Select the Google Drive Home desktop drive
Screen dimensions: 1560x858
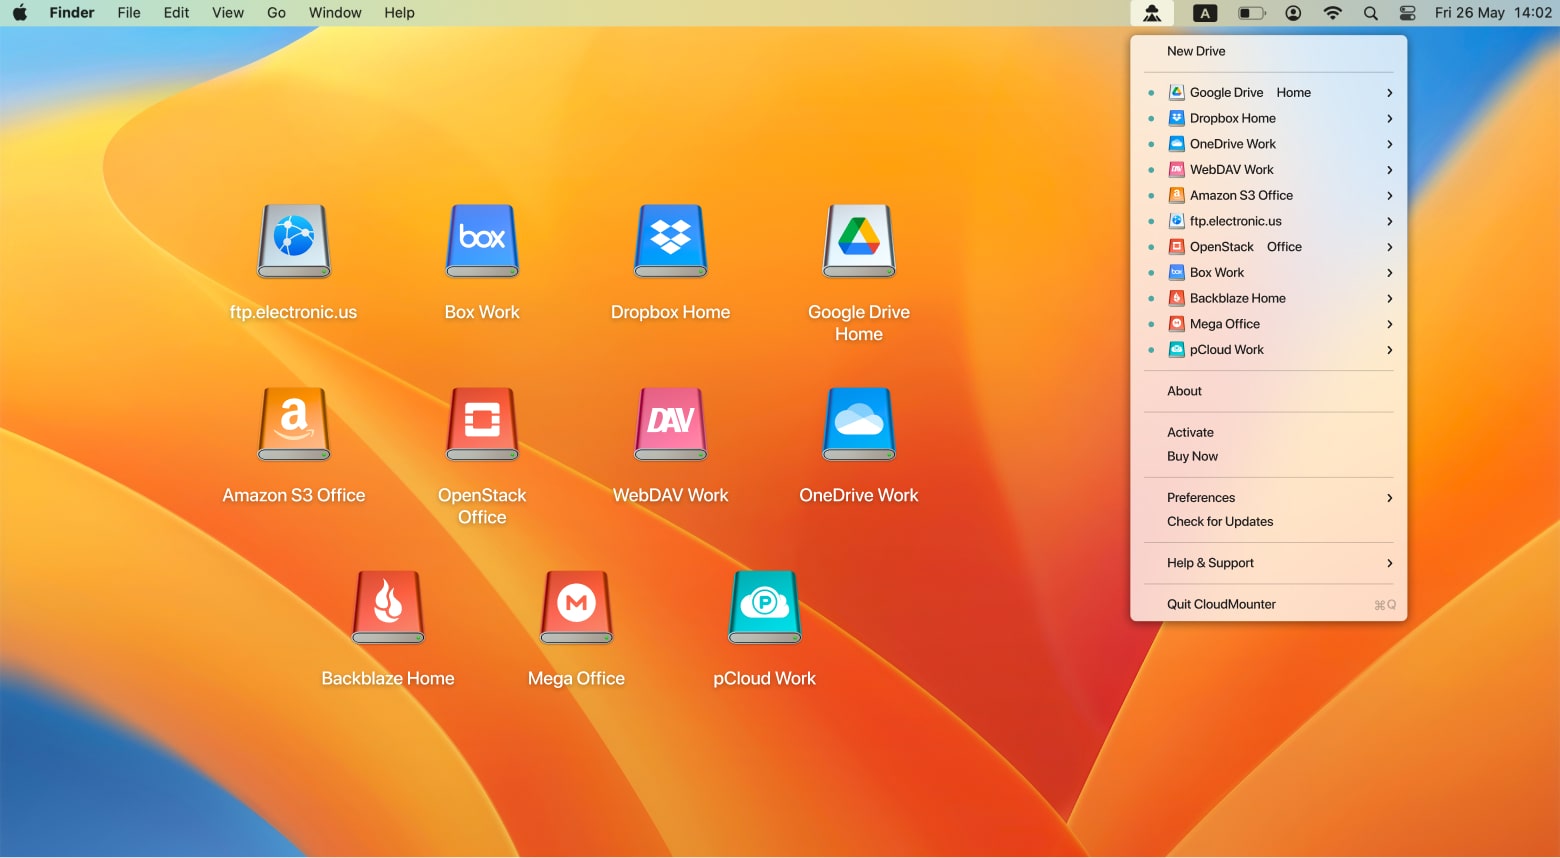[x=858, y=240]
